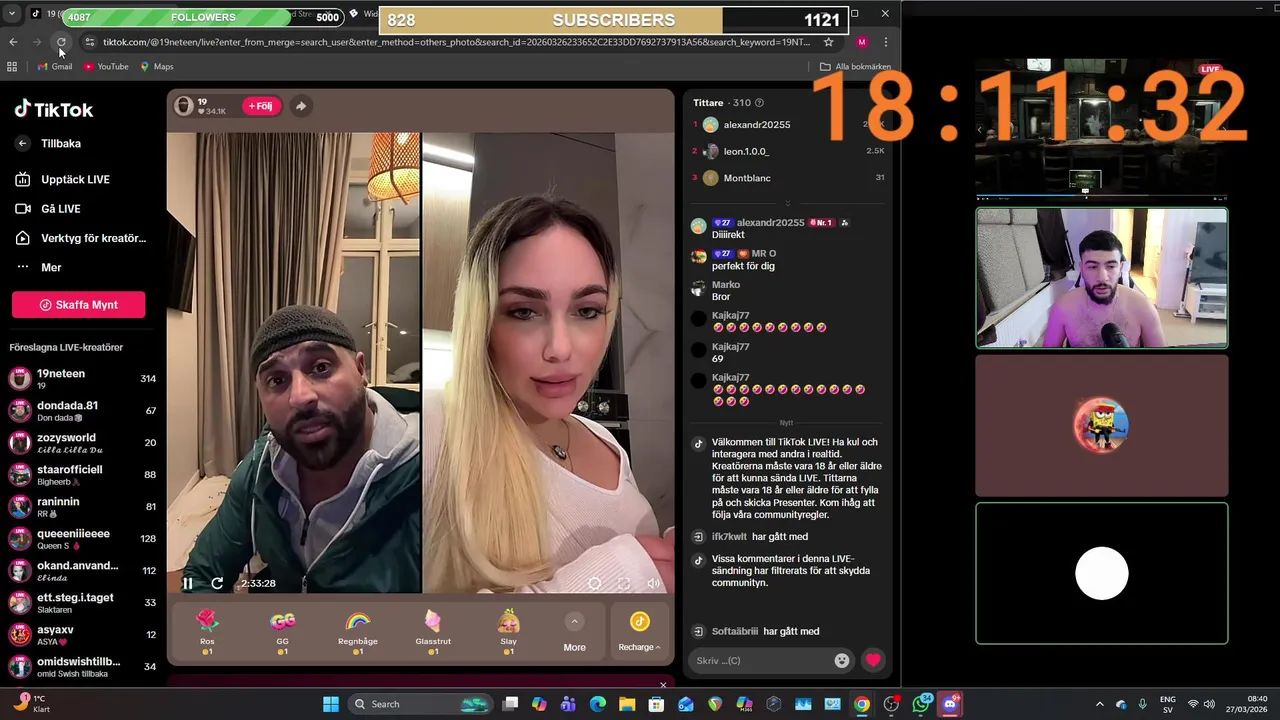
Task: Open suggested creator staarofficiell
Action: pyautogui.click(x=82, y=474)
